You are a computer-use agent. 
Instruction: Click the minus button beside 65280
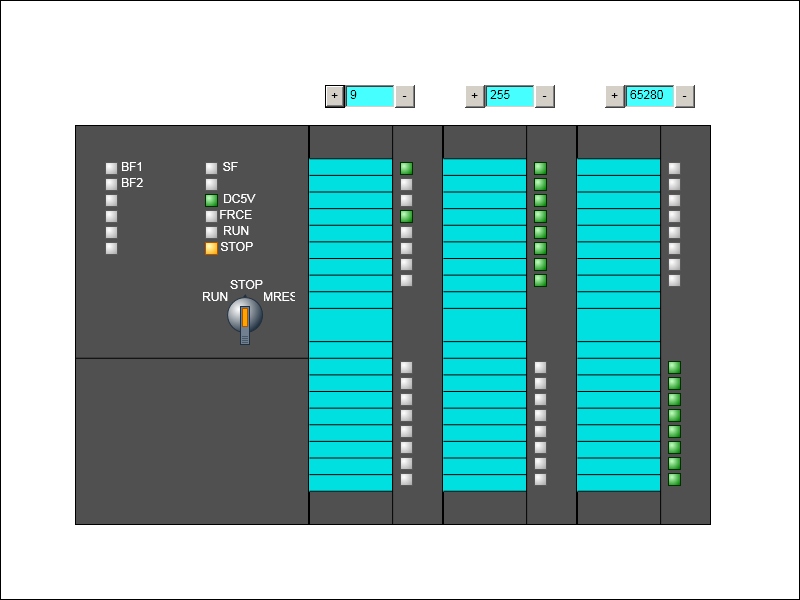[x=684, y=96]
